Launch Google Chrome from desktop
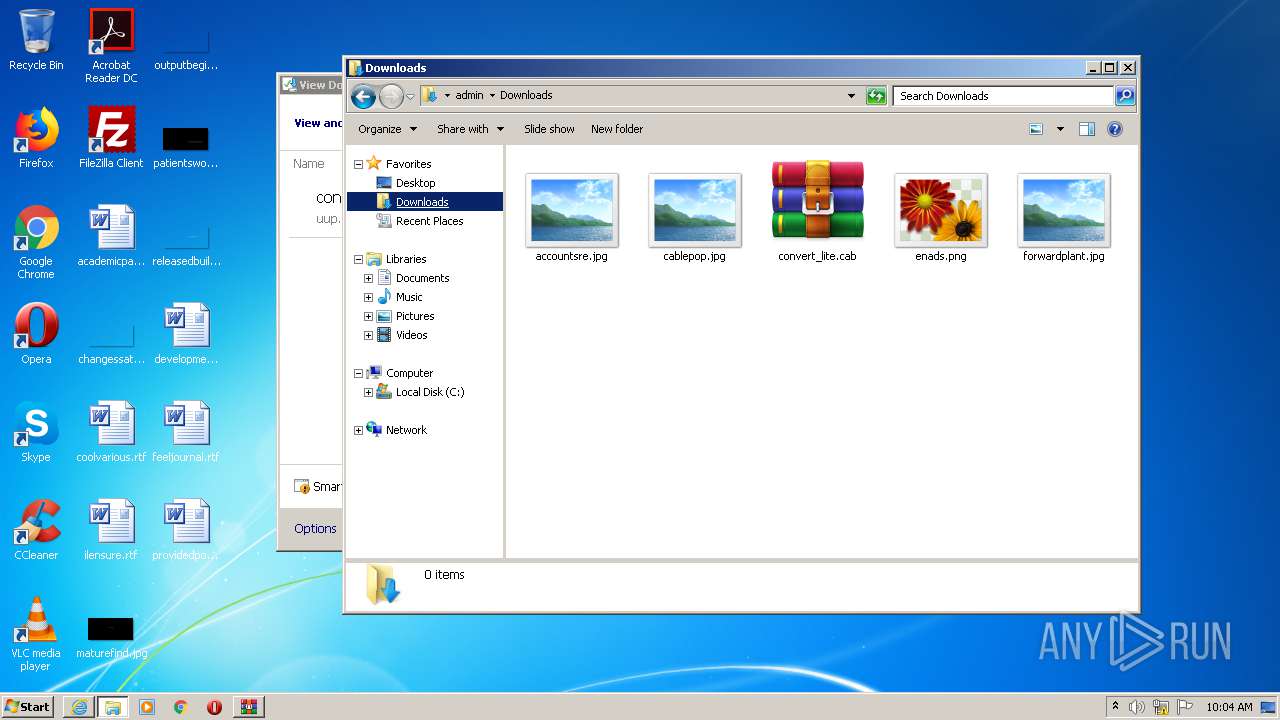The image size is (1280, 720). click(36, 242)
